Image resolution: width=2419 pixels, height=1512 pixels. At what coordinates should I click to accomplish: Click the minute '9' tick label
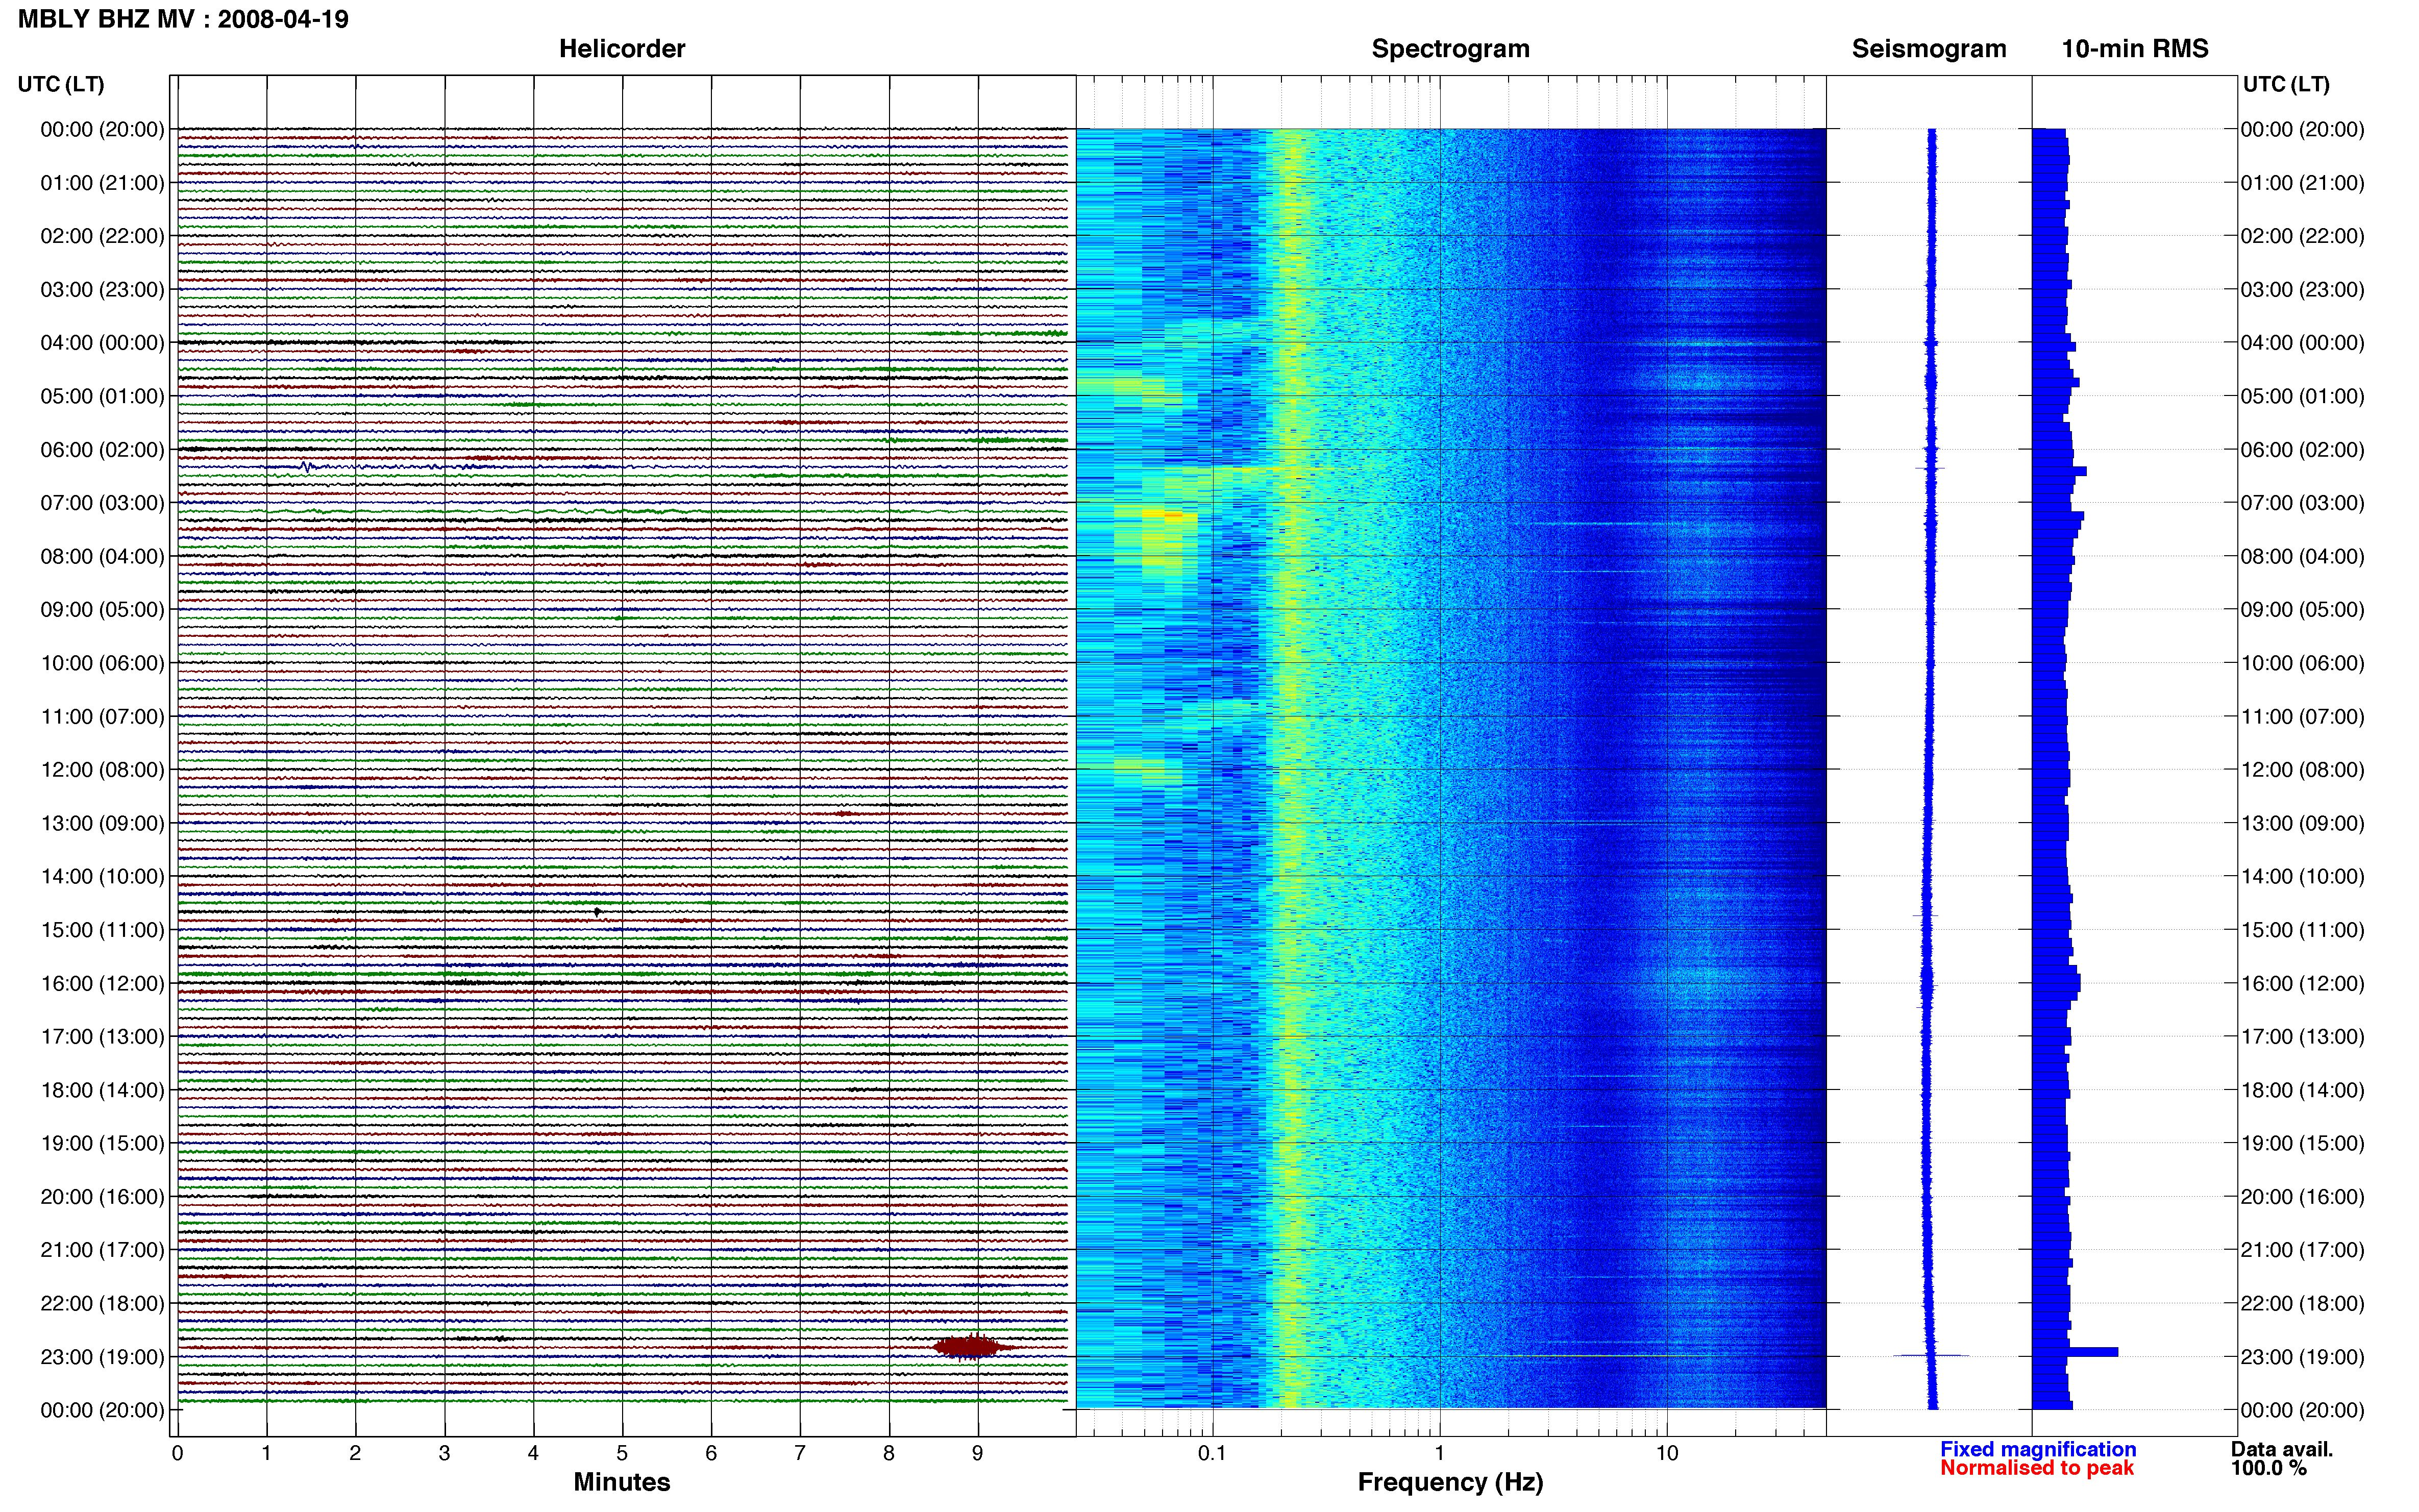(x=978, y=1453)
